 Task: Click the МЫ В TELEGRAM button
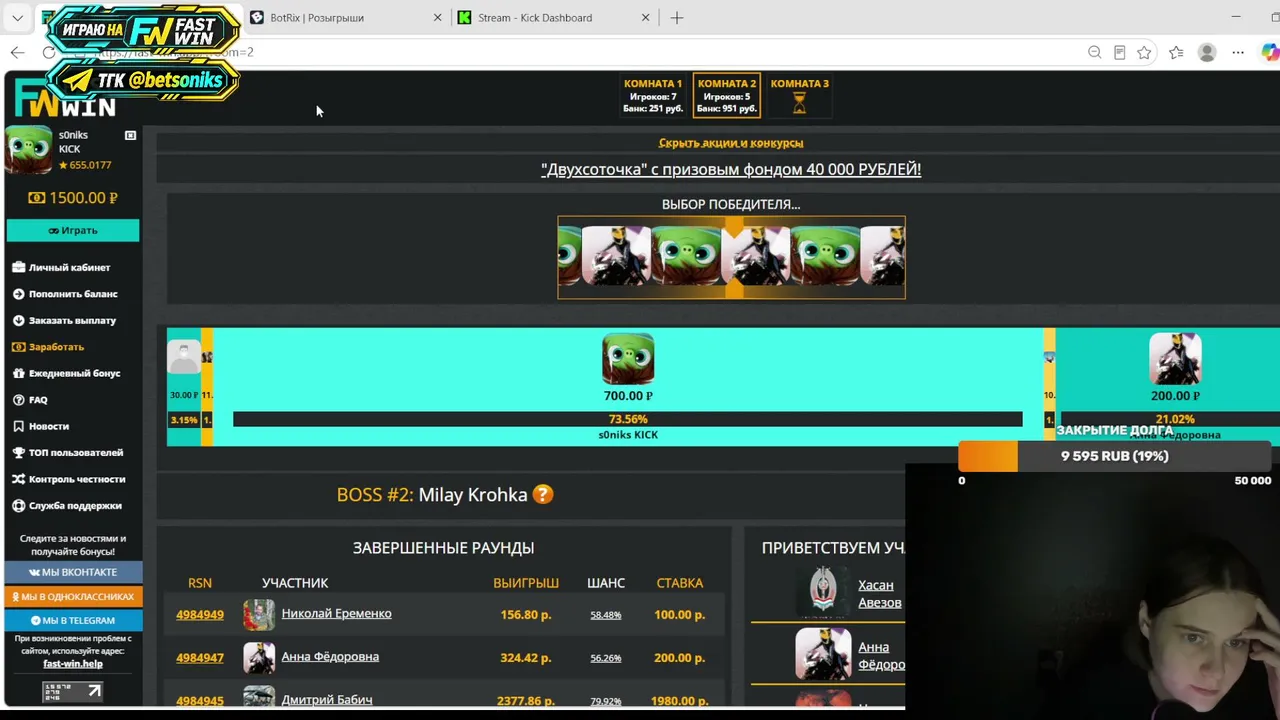point(73,620)
